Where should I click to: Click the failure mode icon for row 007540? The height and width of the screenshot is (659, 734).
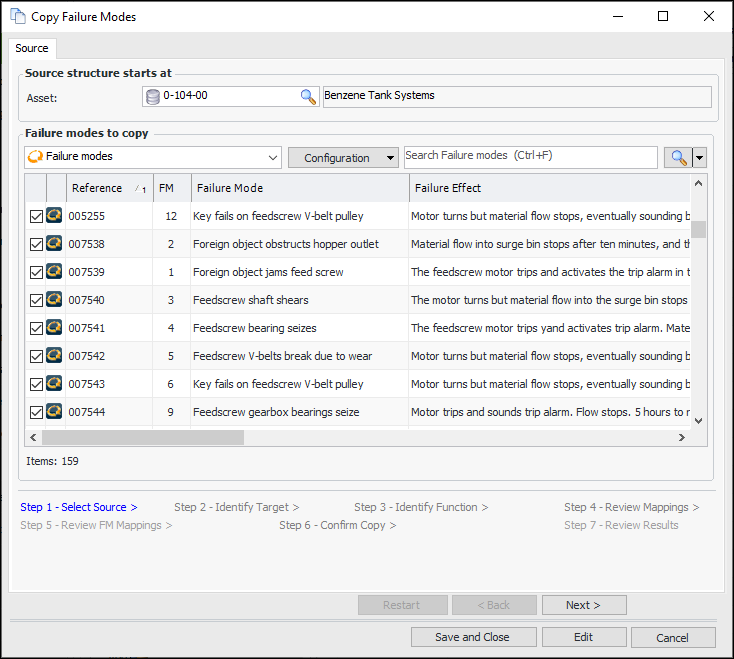click(x=54, y=300)
